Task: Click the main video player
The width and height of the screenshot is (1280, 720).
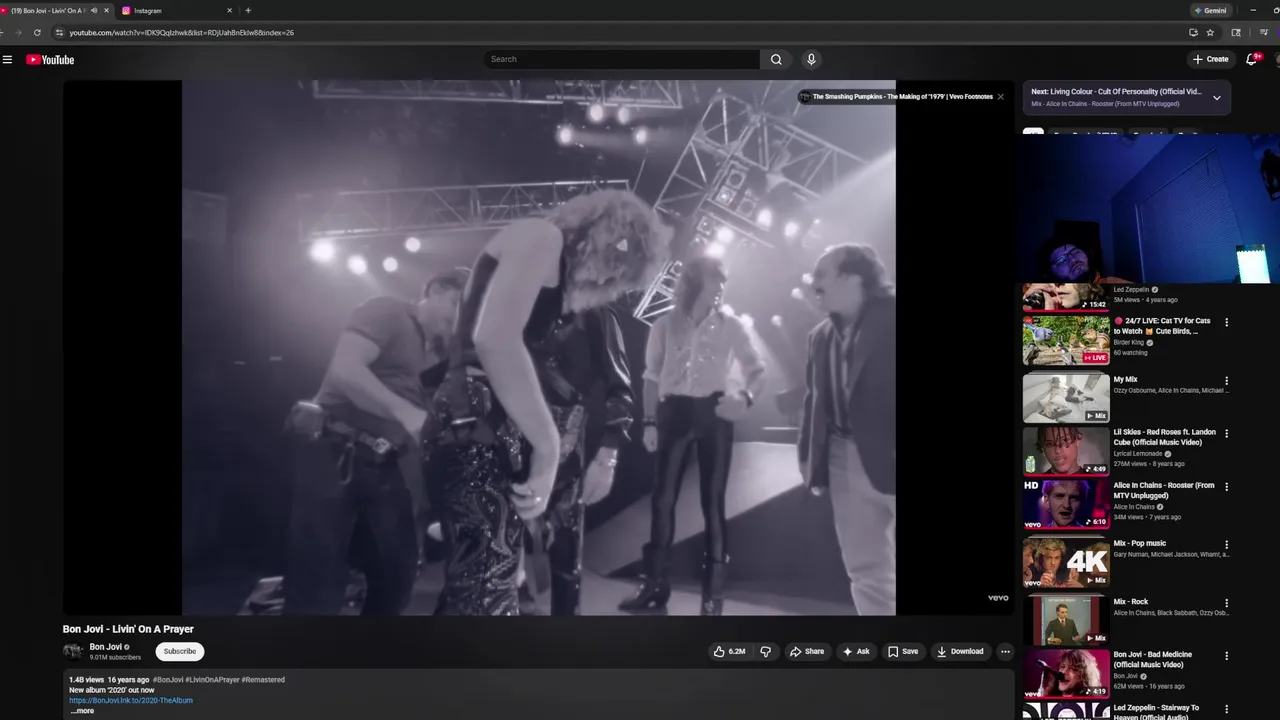Action: pos(538,347)
